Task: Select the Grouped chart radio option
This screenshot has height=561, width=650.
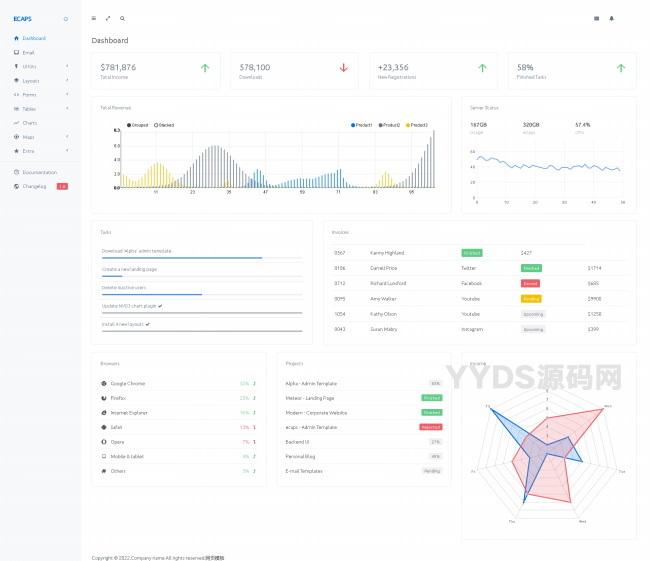Action: click(x=130, y=125)
